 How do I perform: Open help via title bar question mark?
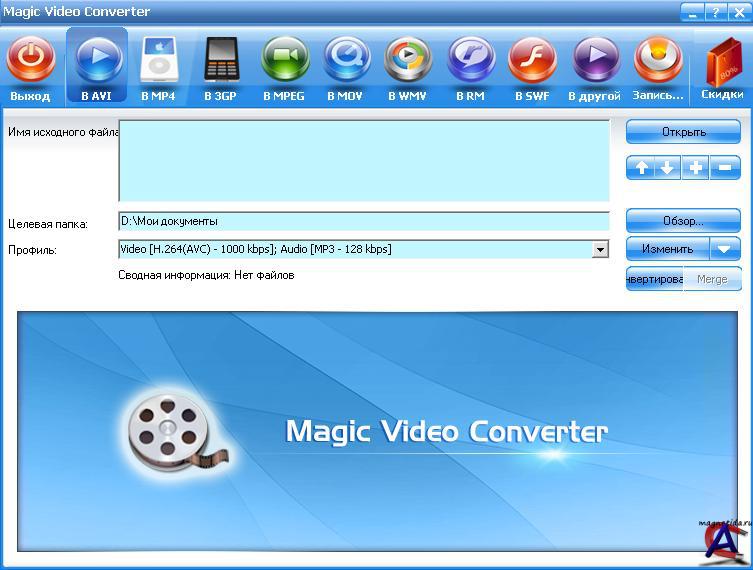716,12
